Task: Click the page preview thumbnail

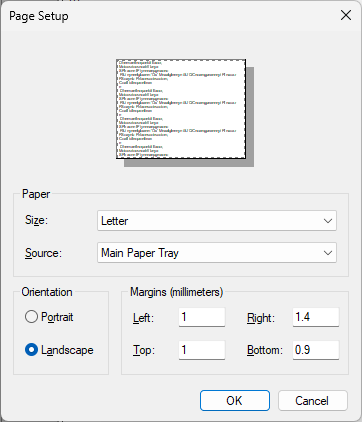Action: [181, 109]
